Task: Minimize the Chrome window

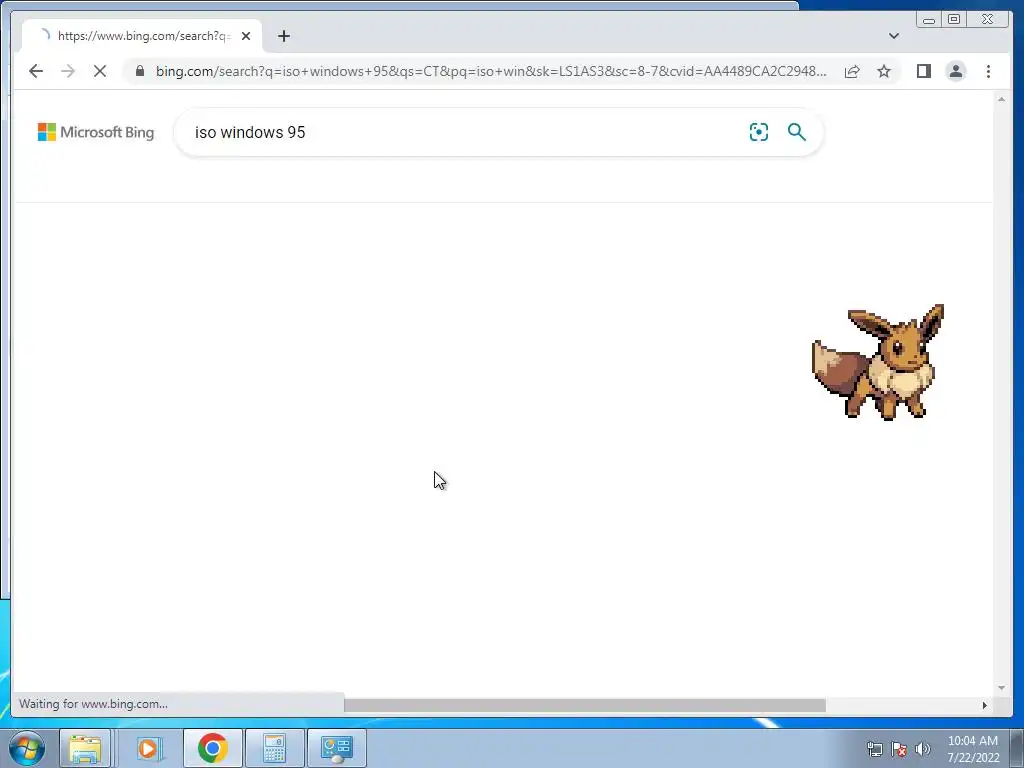Action: click(x=929, y=19)
